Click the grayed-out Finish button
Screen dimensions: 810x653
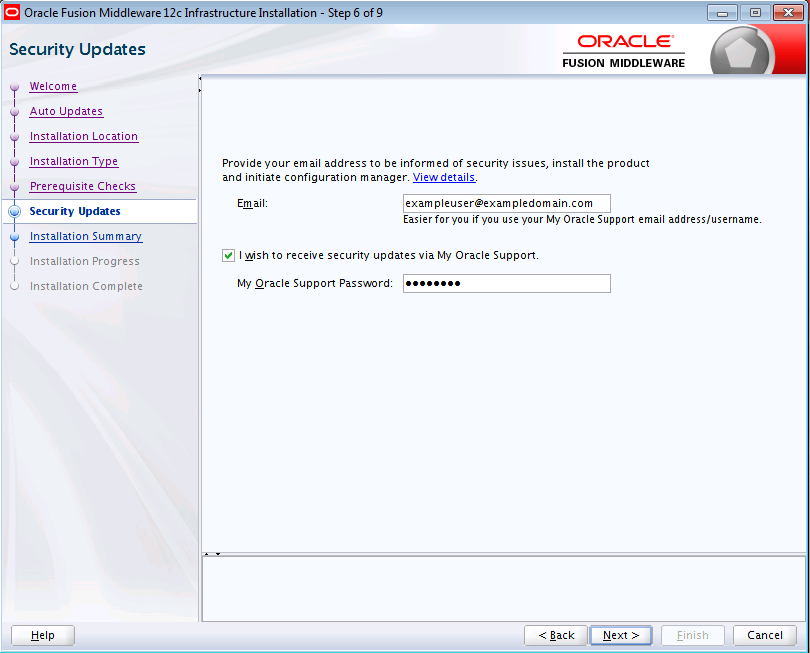(693, 635)
